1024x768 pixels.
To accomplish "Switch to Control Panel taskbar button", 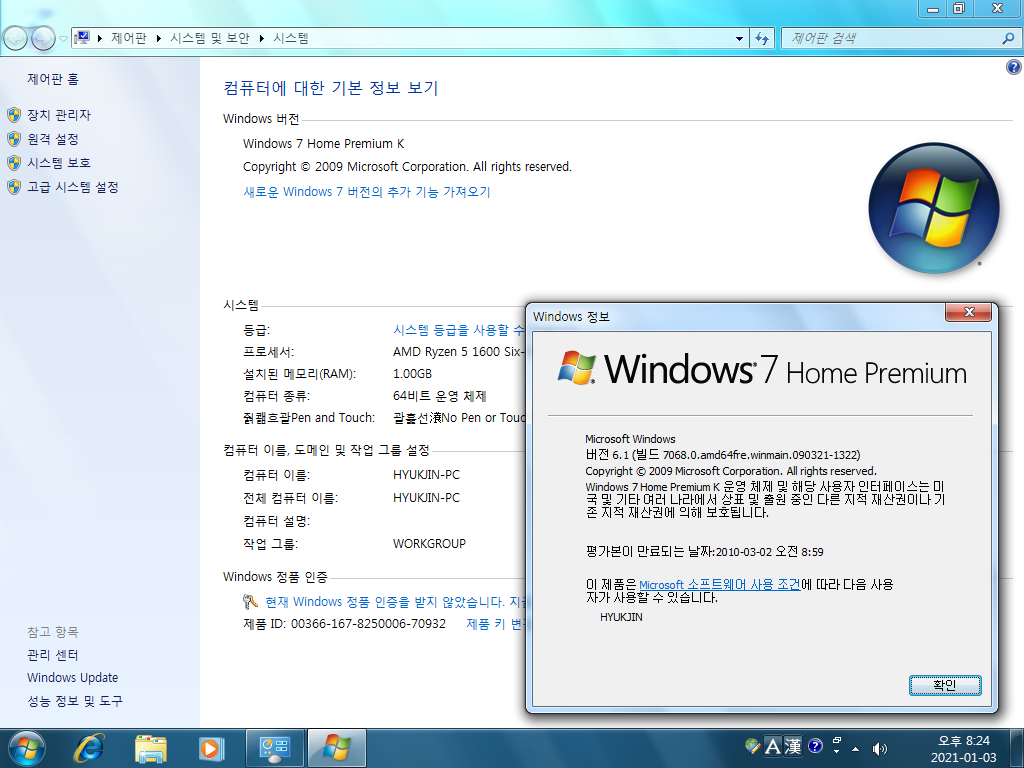I will pyautogui.click(x=275, y=748).
